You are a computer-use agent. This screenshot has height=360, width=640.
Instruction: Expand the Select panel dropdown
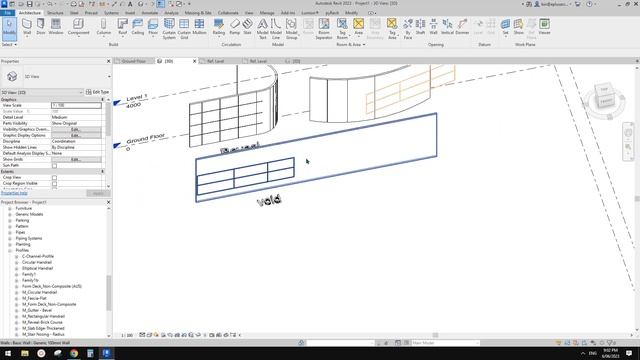[x=9, y=44]
